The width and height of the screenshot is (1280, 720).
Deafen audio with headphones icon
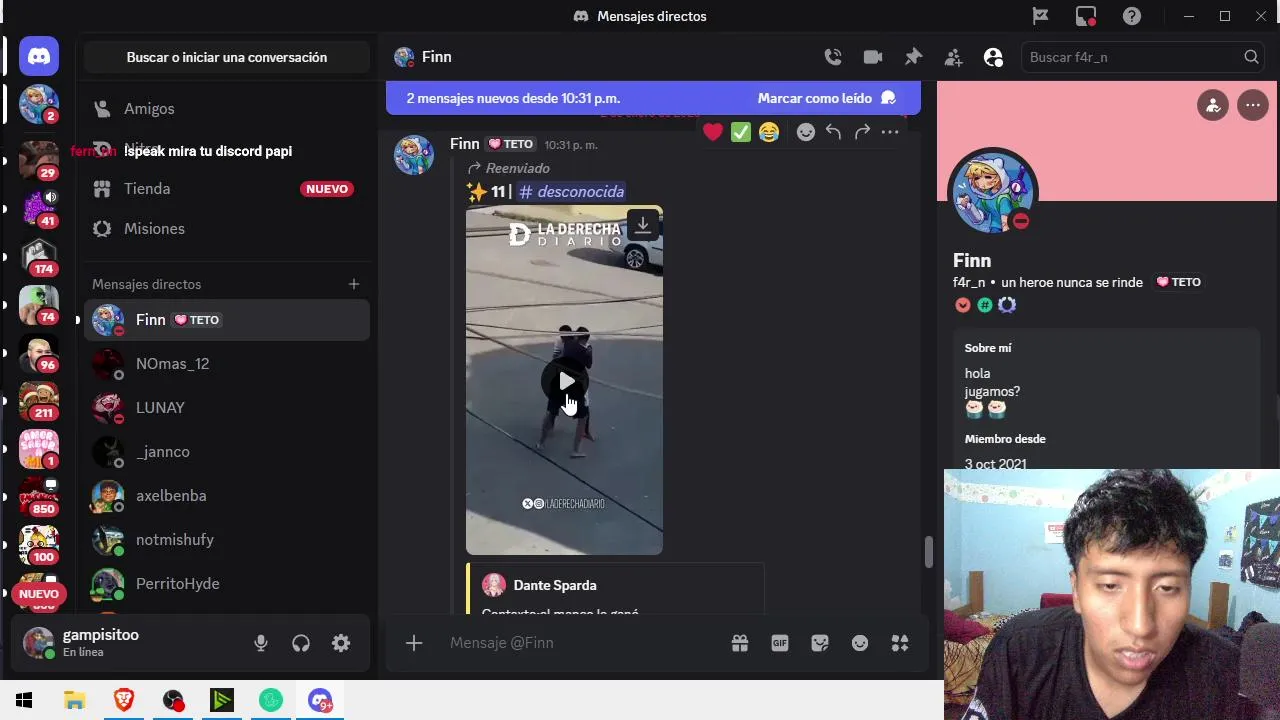pyautogui.click(x=301, y=643)
